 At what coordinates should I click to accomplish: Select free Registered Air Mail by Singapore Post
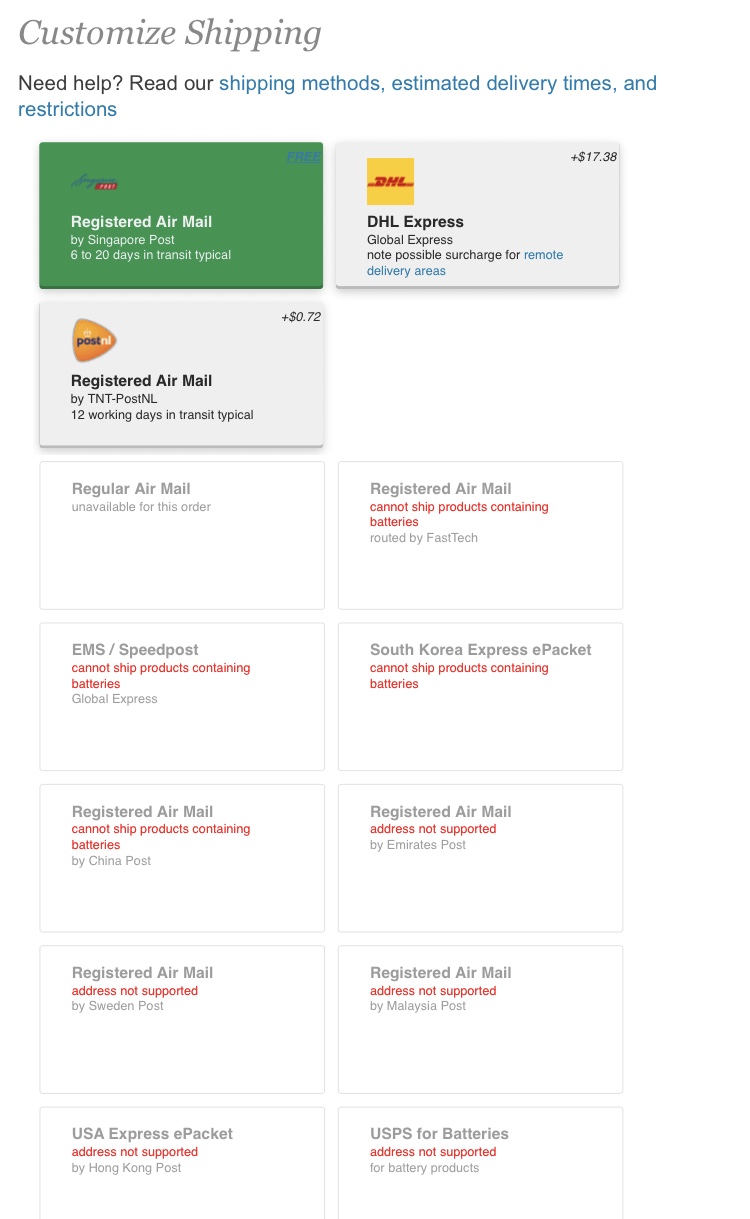[x=181, y=236]
